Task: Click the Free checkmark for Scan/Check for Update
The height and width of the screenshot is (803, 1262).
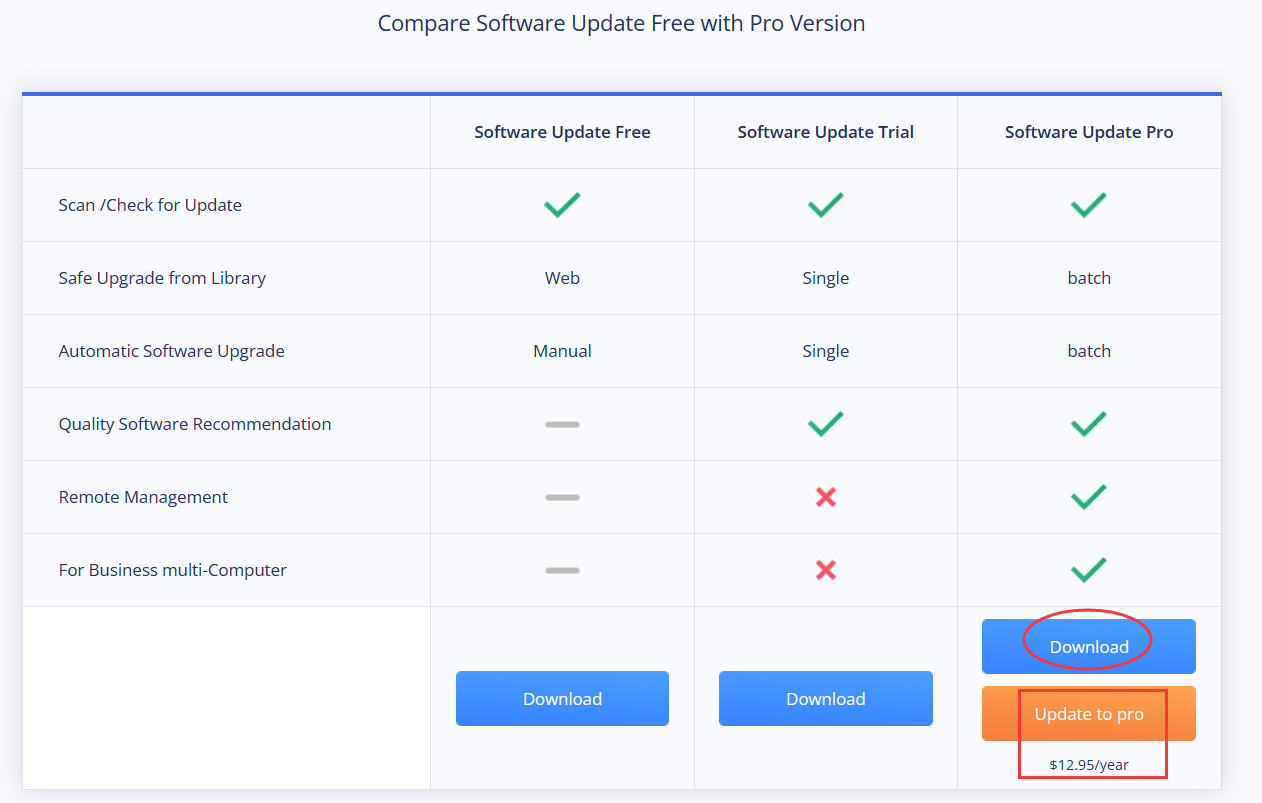Action: (562, 205)
